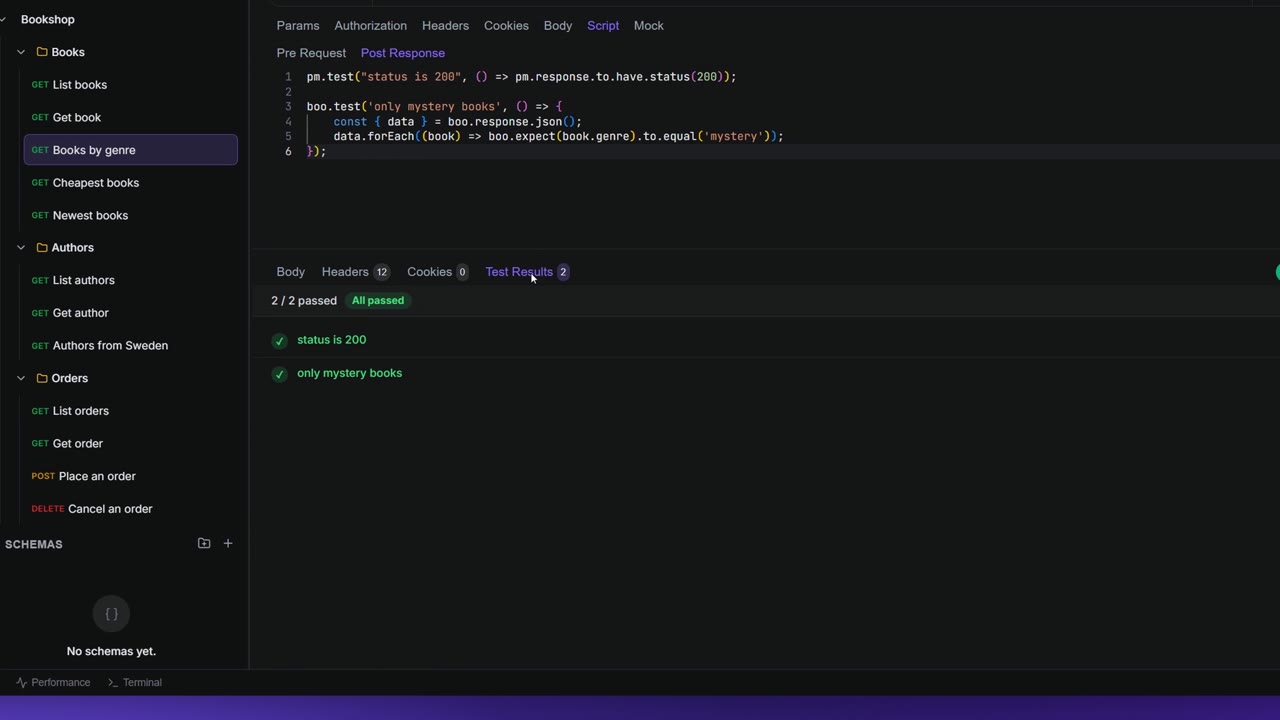Click the script line starting with 'data.forEach'

[x=558, y=136]
